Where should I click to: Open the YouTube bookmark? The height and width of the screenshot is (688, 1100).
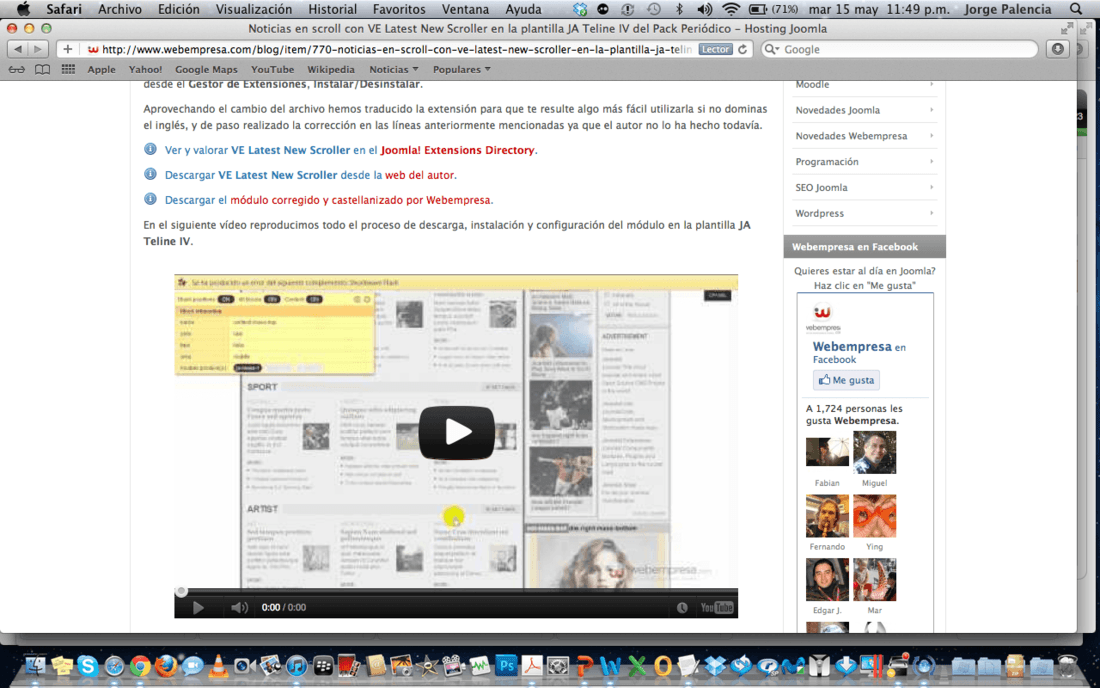(272, 69)
